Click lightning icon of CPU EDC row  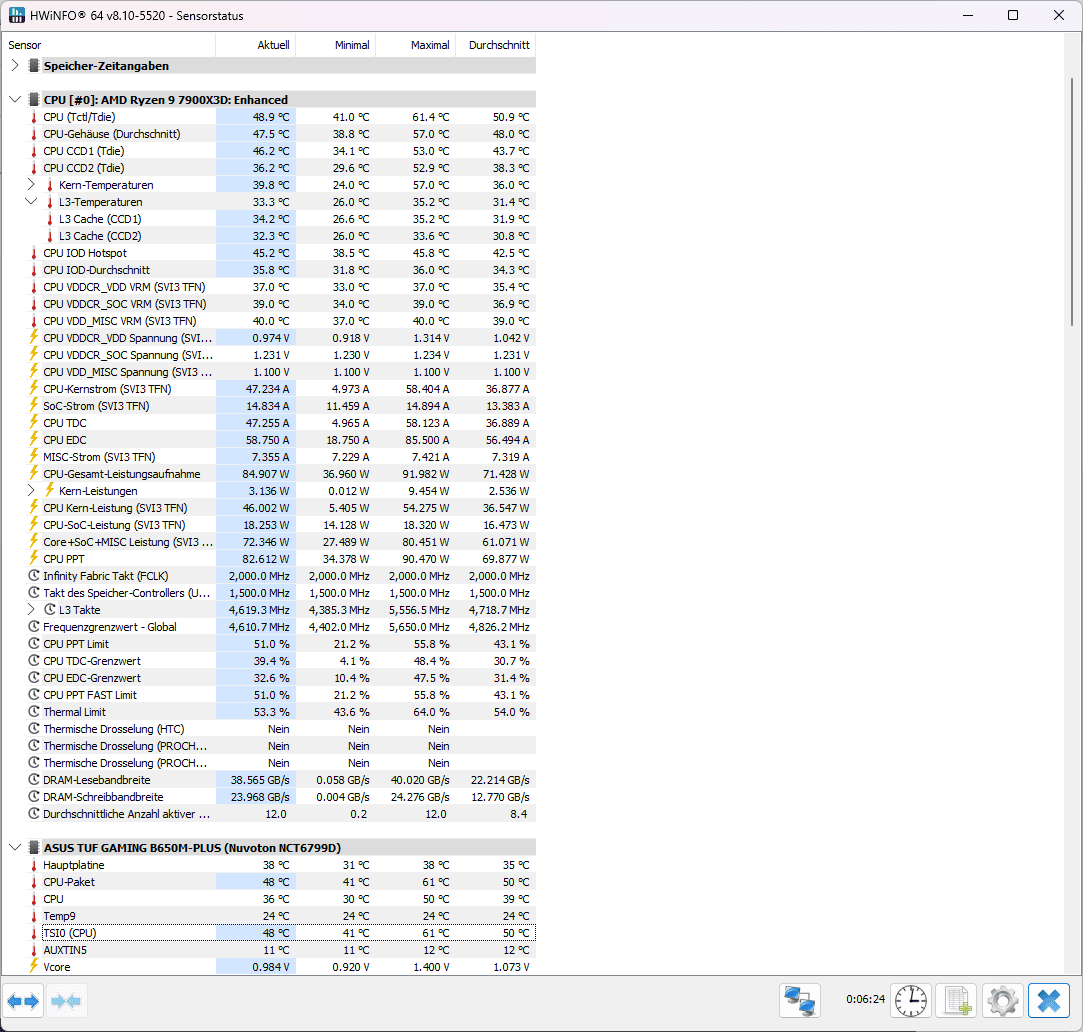coord(33,439)
